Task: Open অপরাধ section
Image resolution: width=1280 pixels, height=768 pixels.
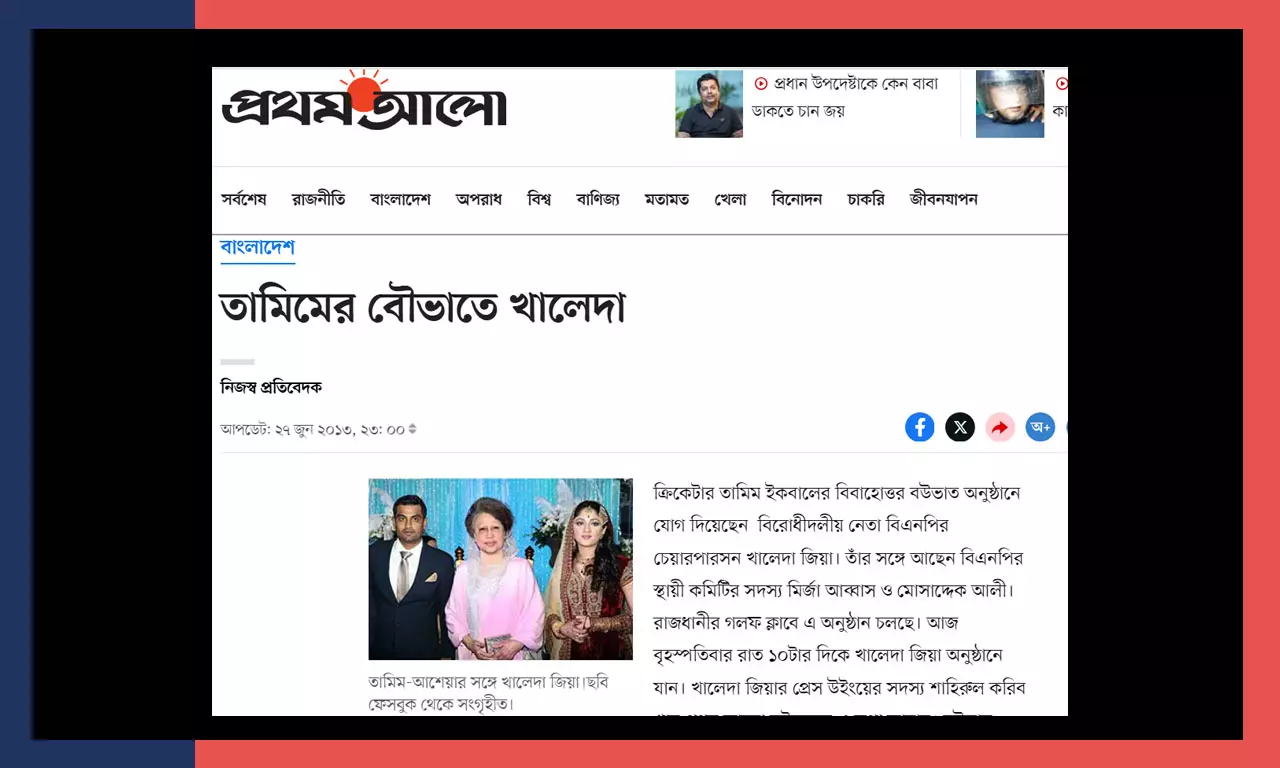Action: pos(479,199)
